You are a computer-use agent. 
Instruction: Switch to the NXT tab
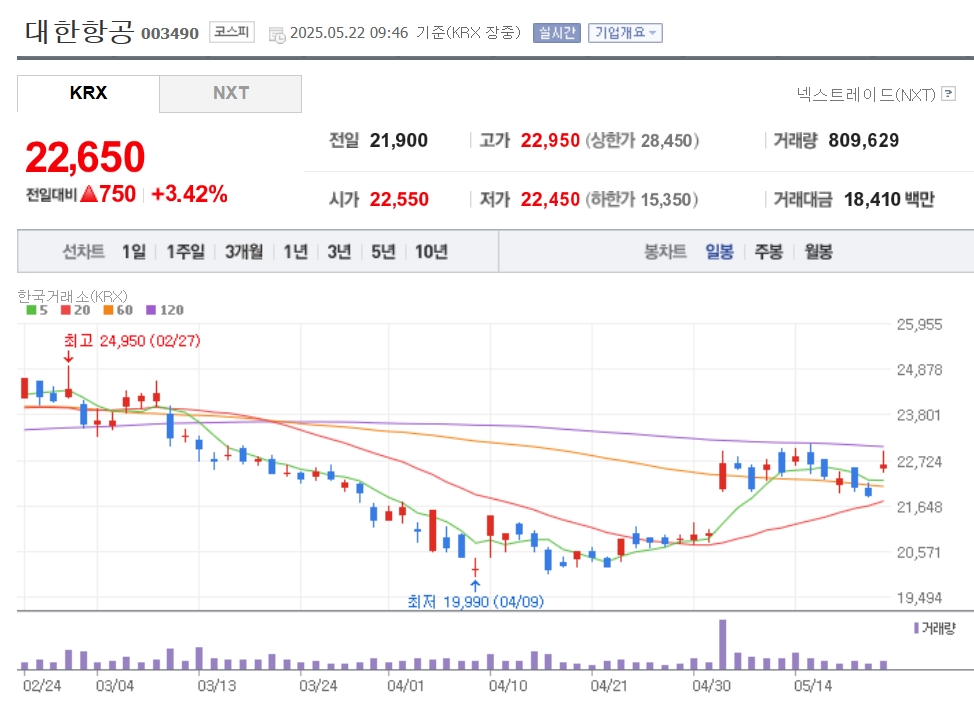coord(230,93)
